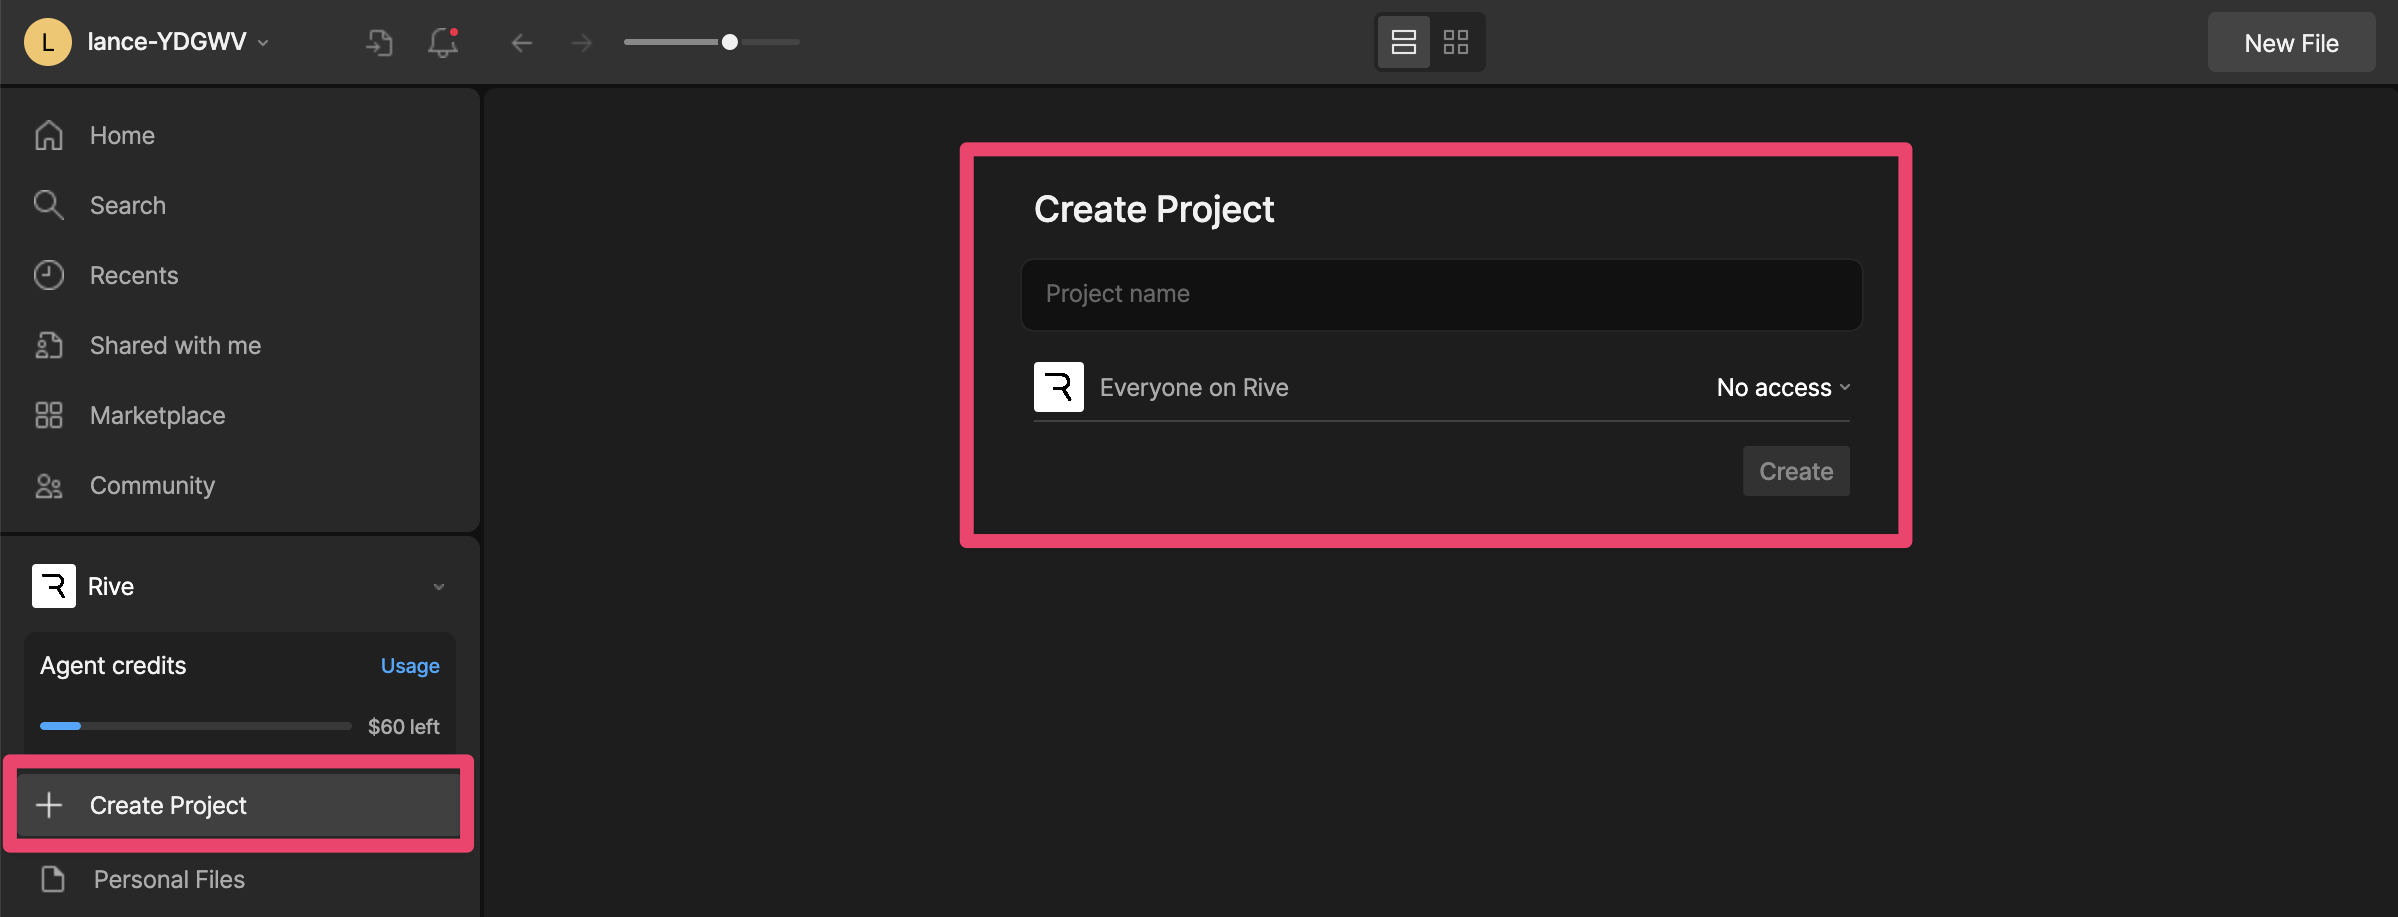Click the Home house icon
The width and height of the screenshot is (2398, 917).
coord(49,135)
